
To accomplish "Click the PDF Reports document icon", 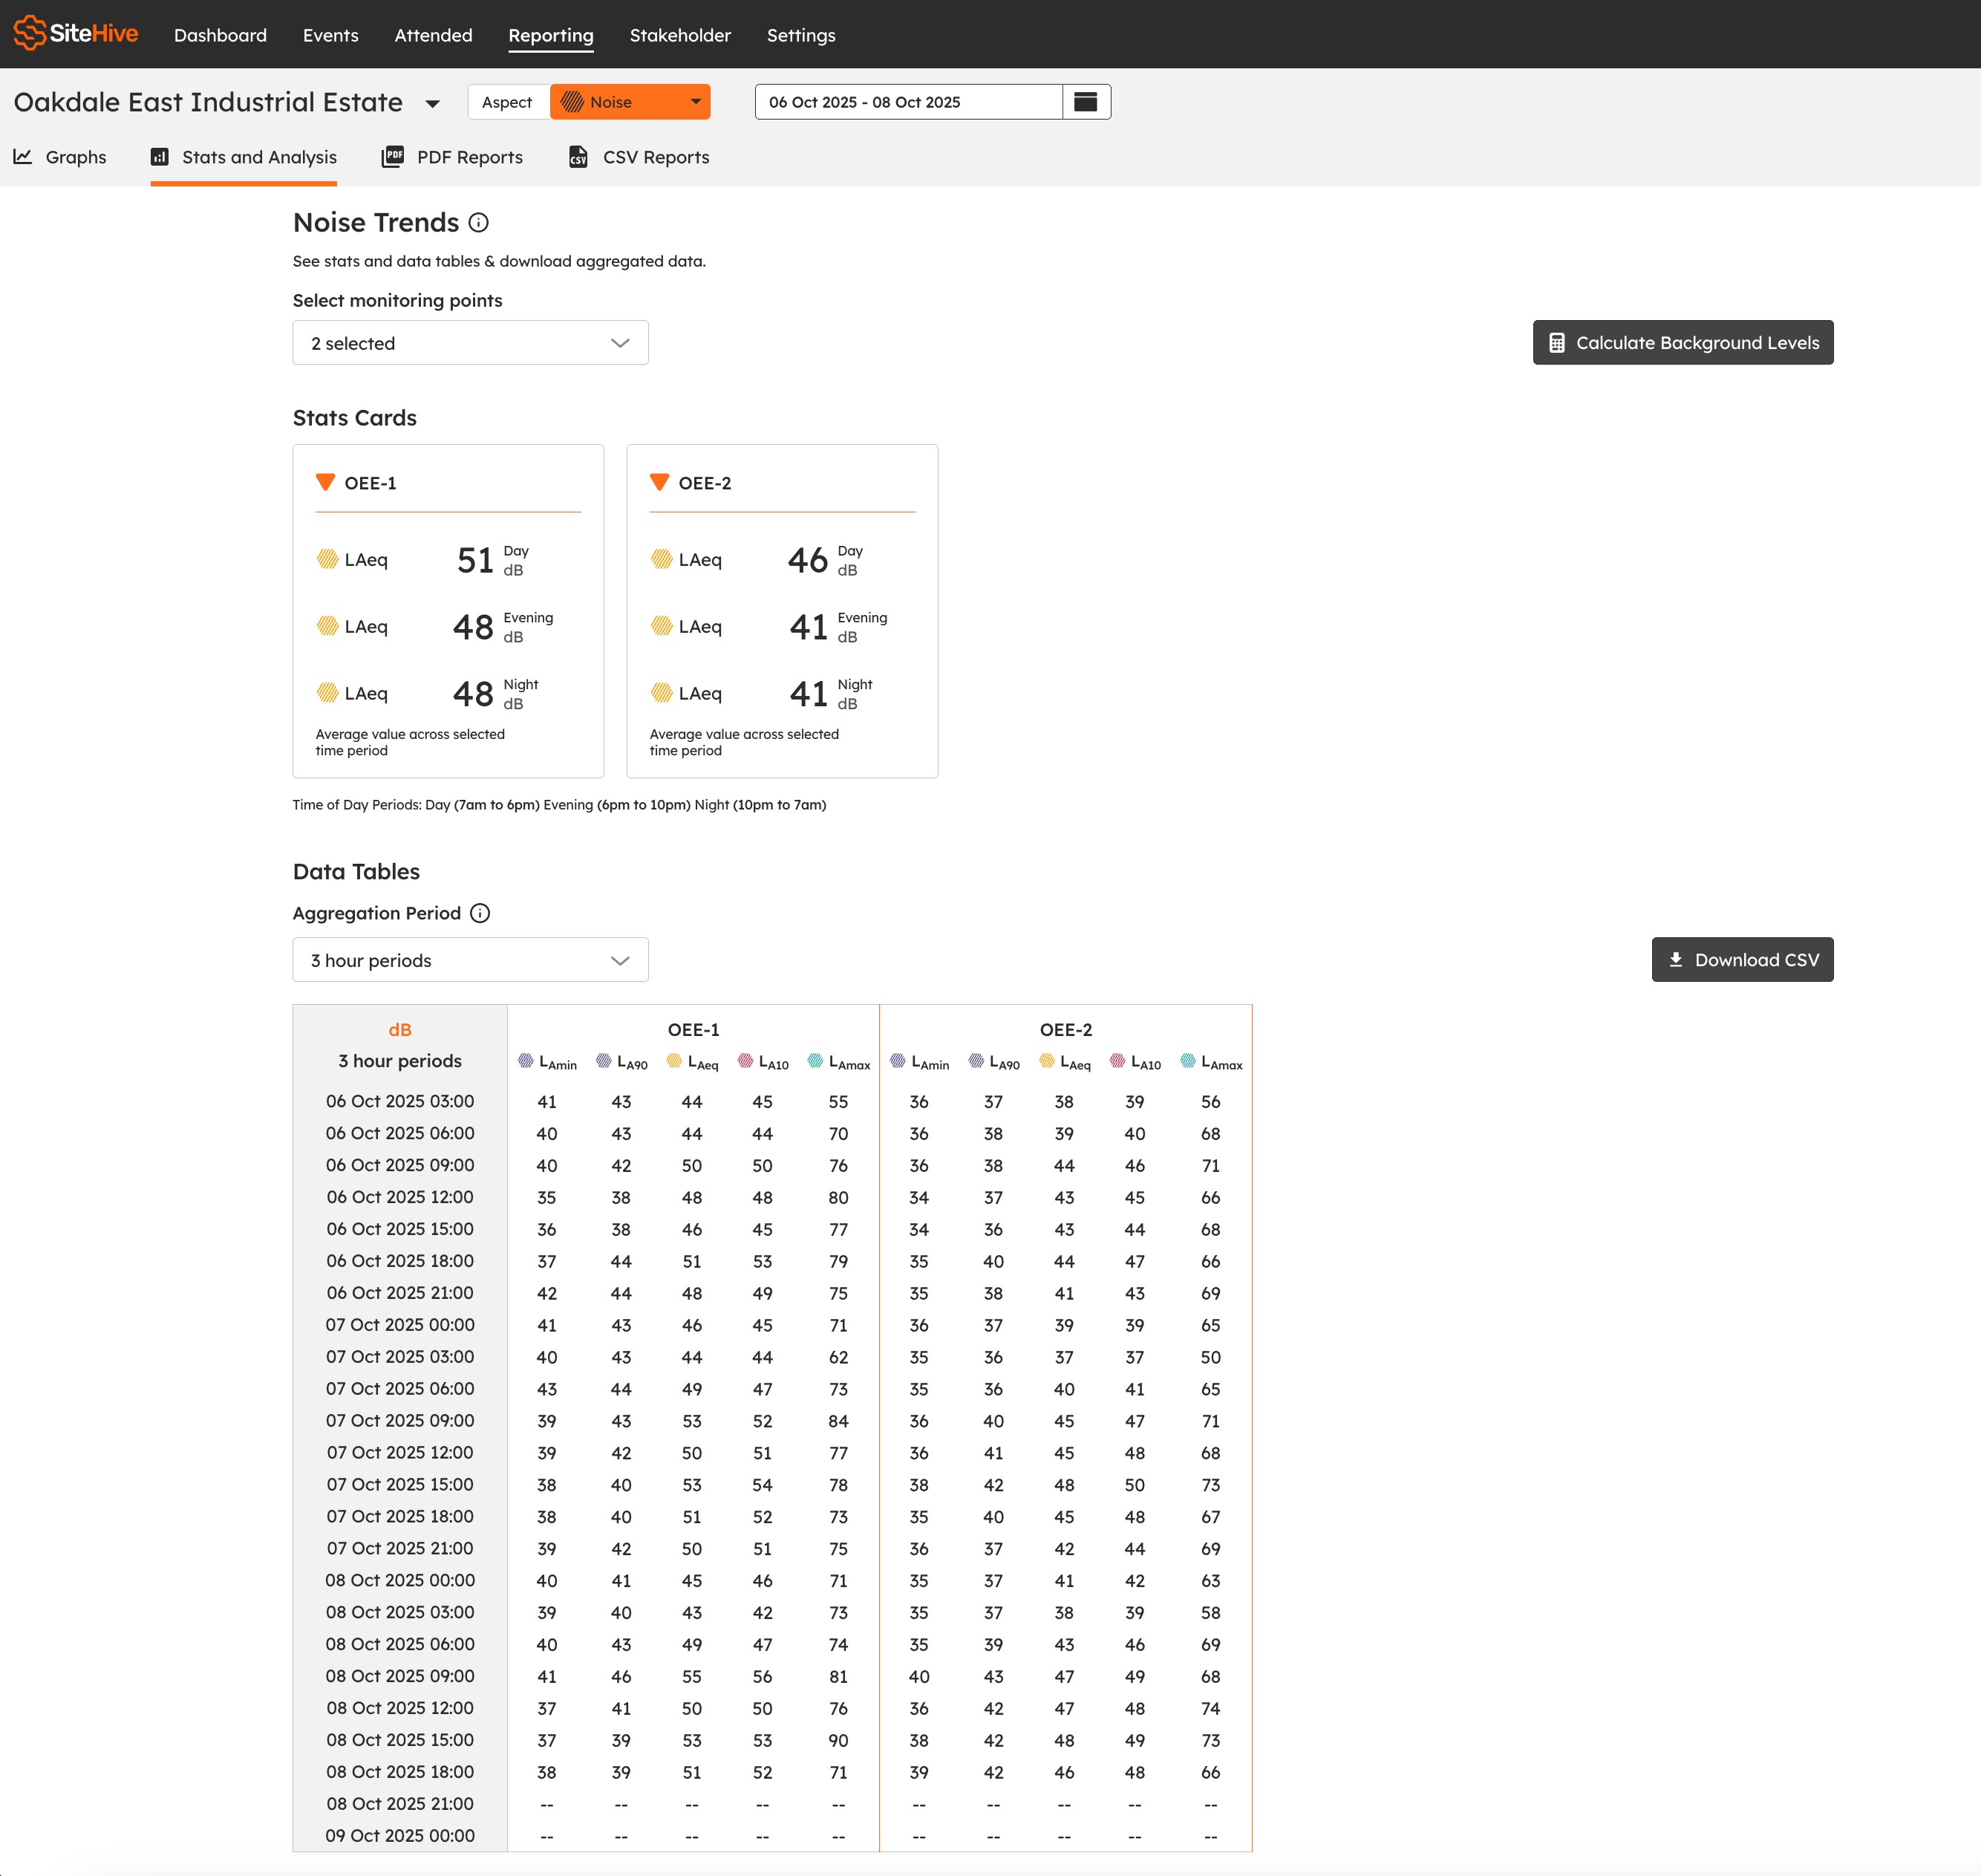I will (x=393, y=157).
